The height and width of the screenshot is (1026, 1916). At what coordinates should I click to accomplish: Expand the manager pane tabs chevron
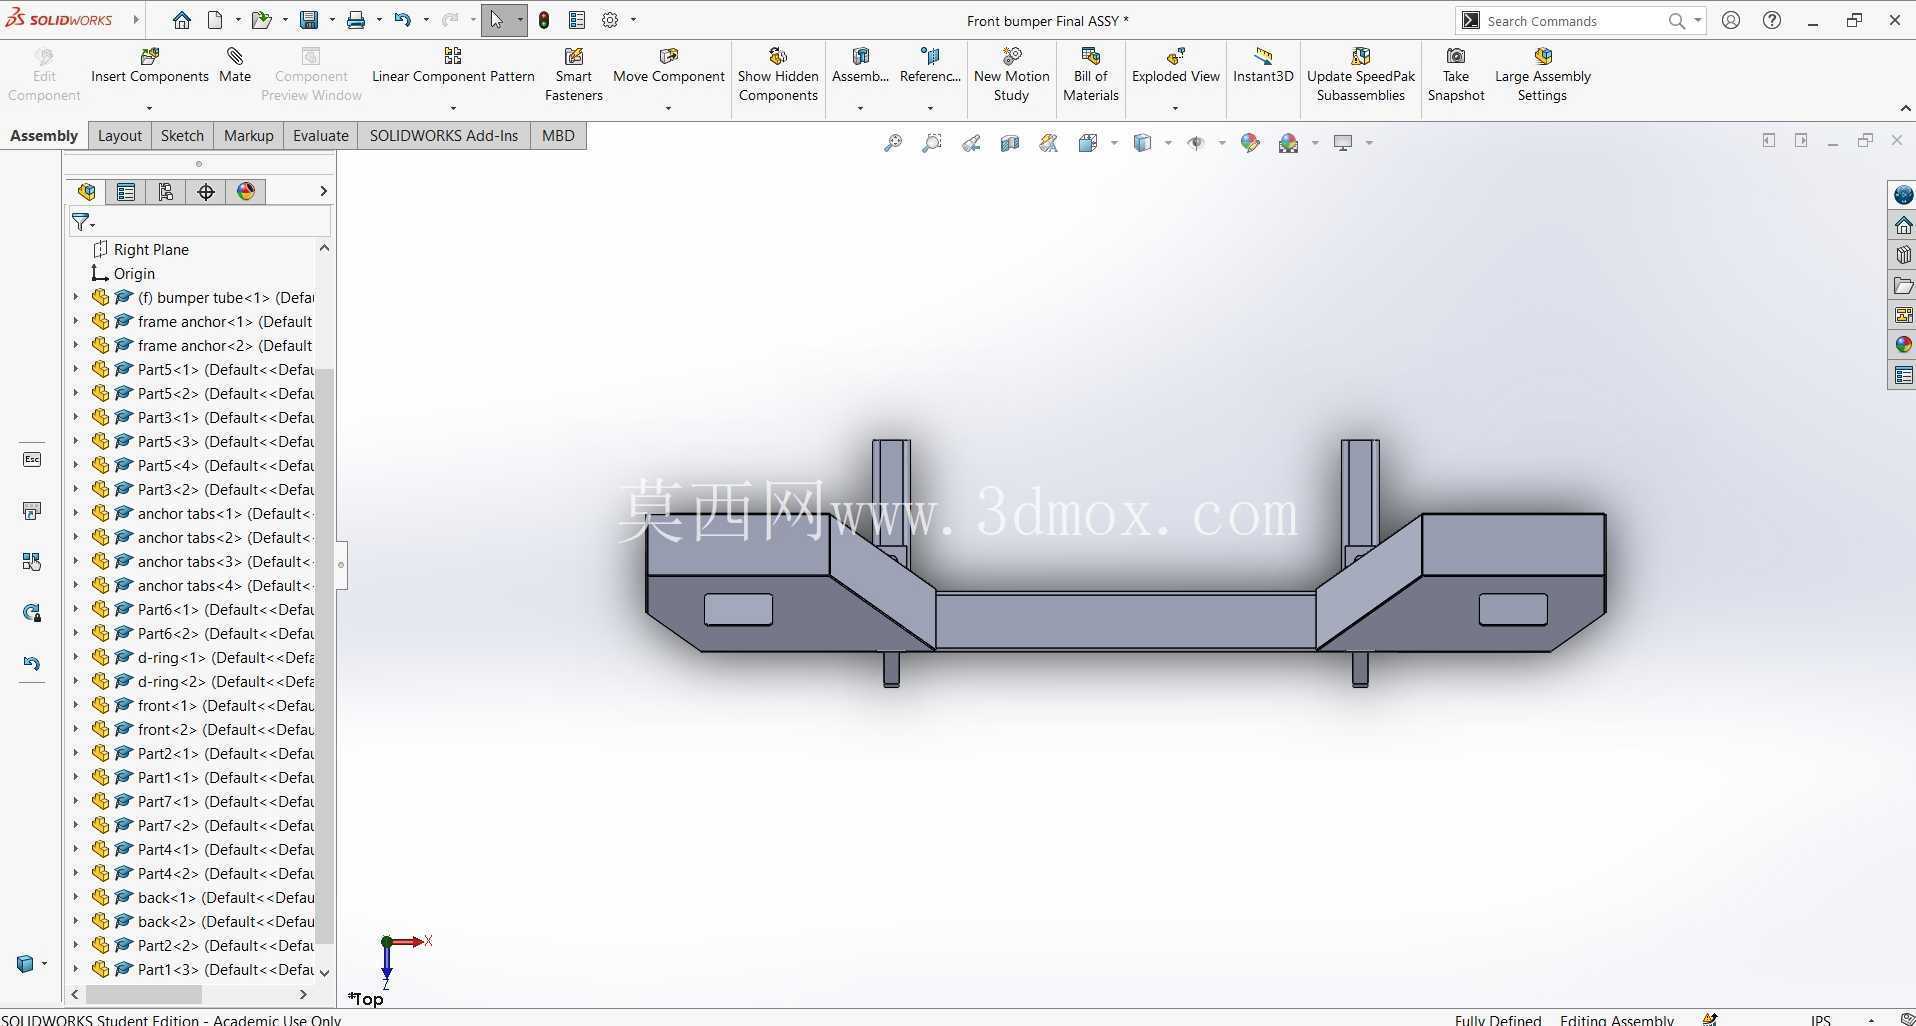[x=323, y=191]
